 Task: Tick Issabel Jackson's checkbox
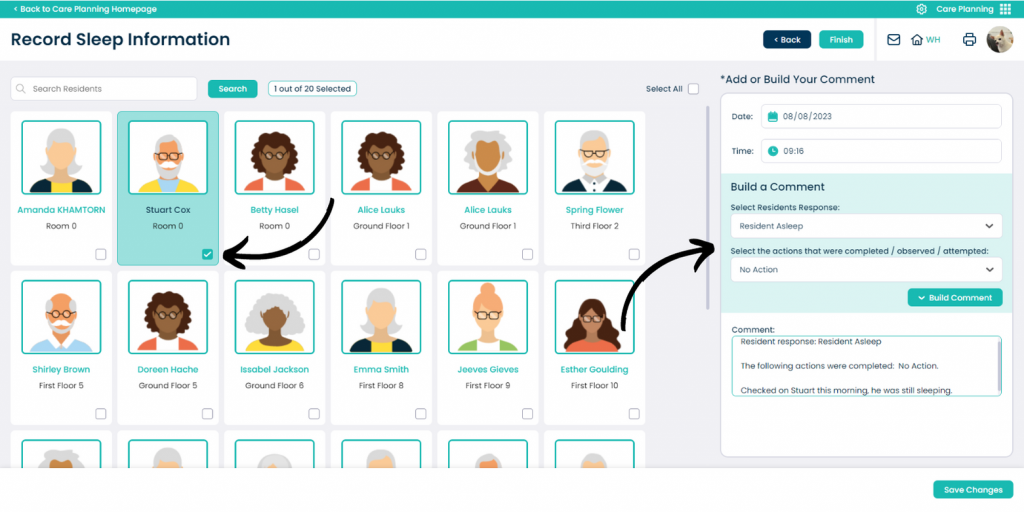point(314,413)
